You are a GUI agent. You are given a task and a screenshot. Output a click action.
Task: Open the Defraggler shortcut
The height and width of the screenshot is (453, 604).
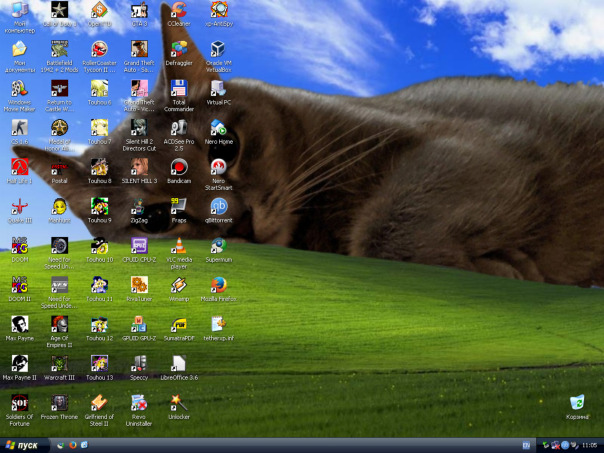179,50
